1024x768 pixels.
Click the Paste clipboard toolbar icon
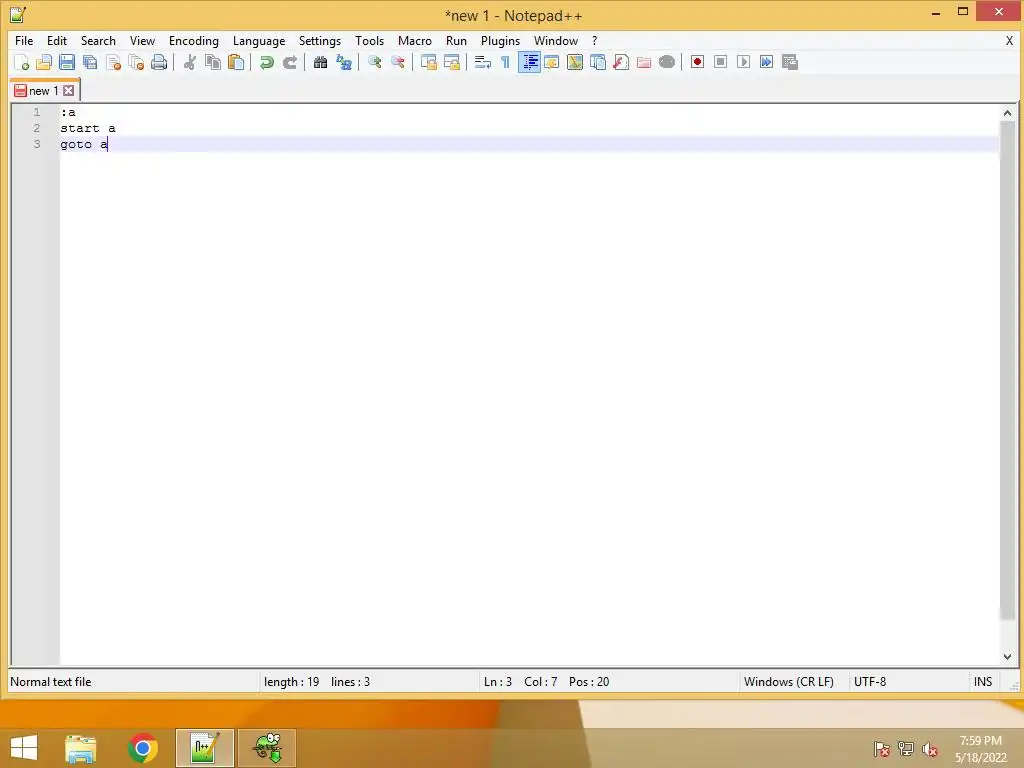click(236, 62)
